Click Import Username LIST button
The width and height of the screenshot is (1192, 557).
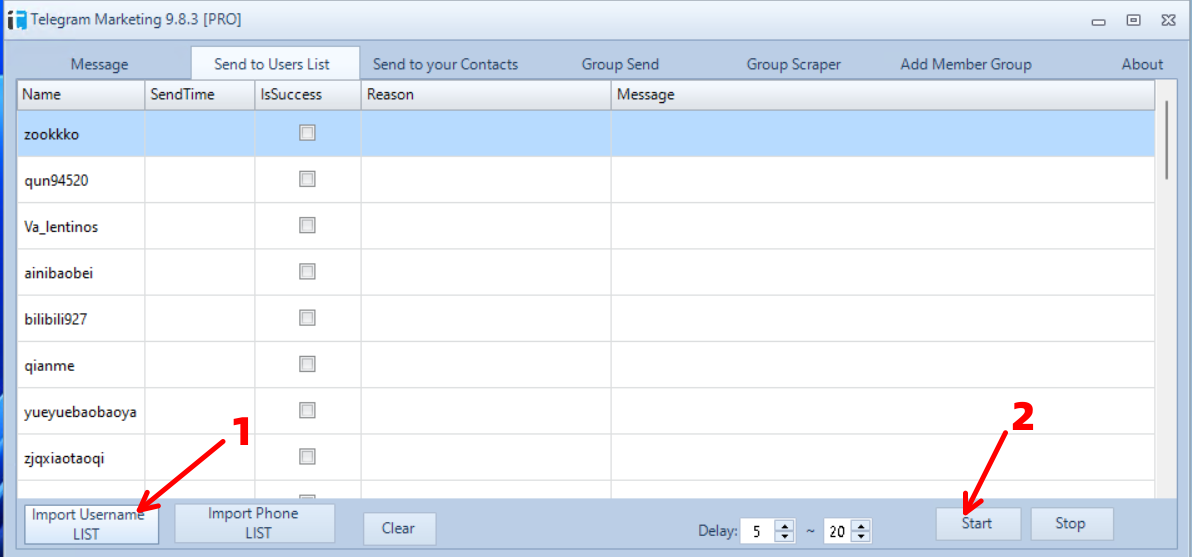coord(91,524)
